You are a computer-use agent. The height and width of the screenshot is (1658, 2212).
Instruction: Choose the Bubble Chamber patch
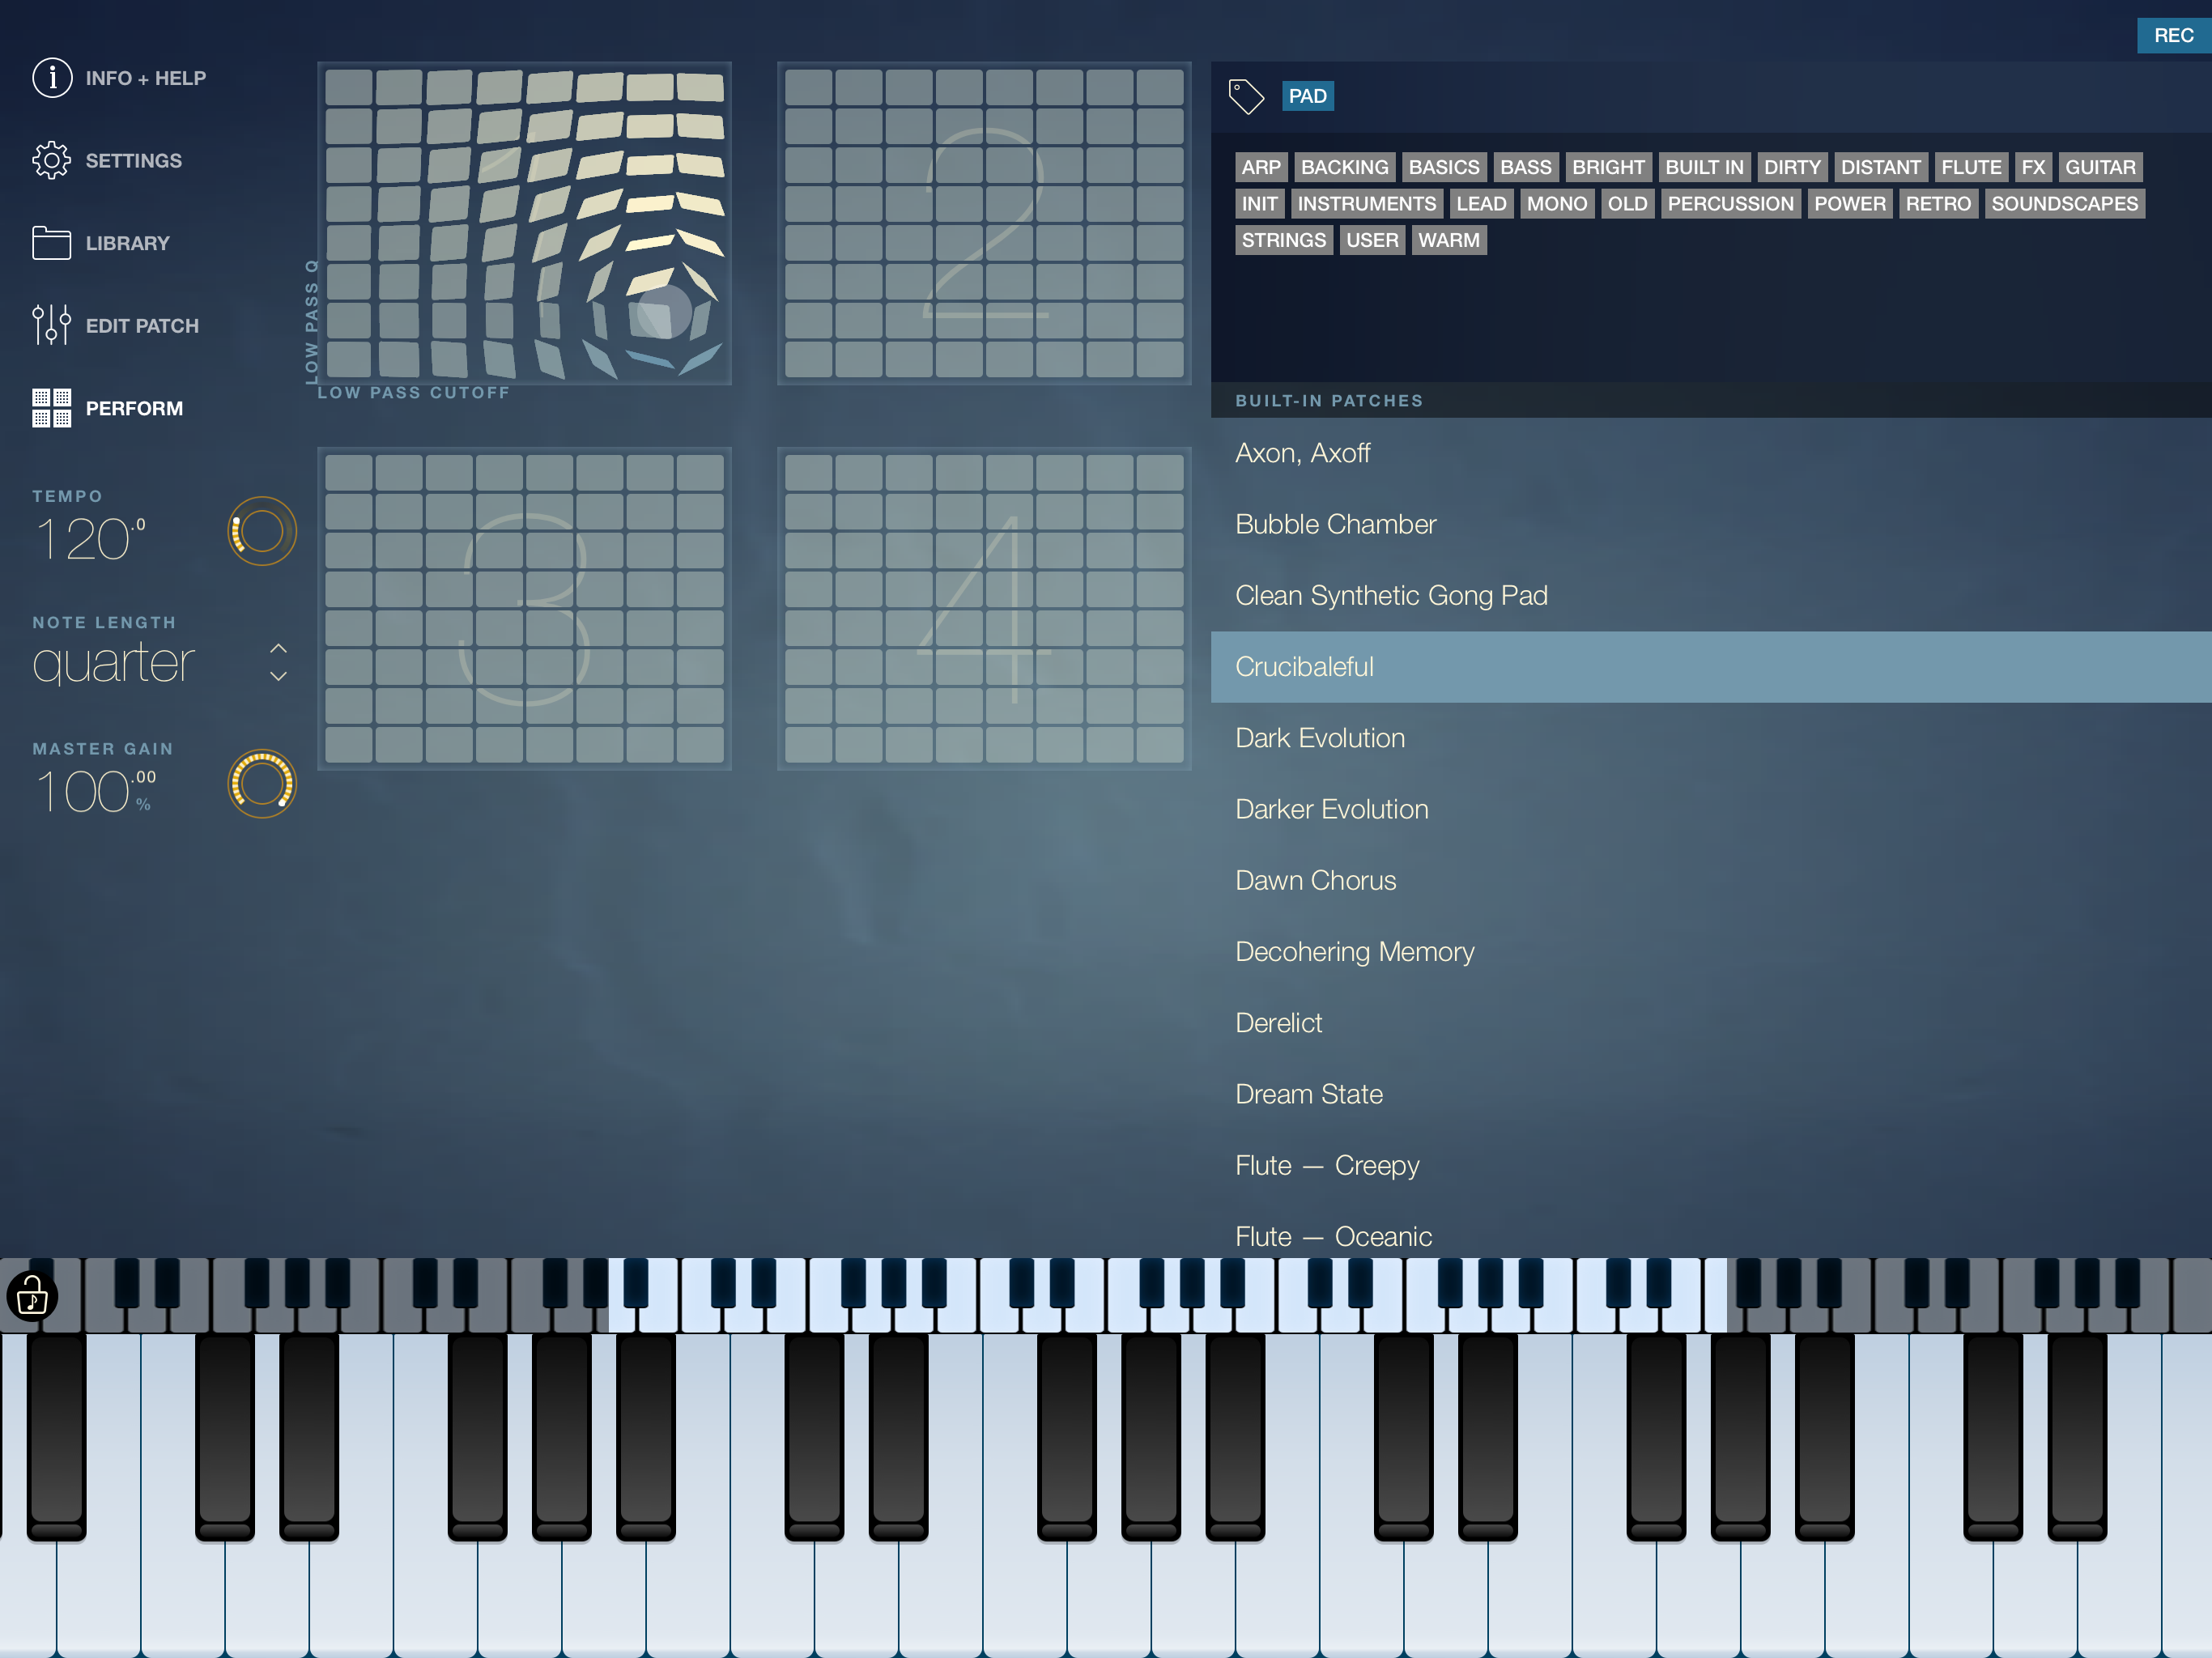pos(1335,524)
